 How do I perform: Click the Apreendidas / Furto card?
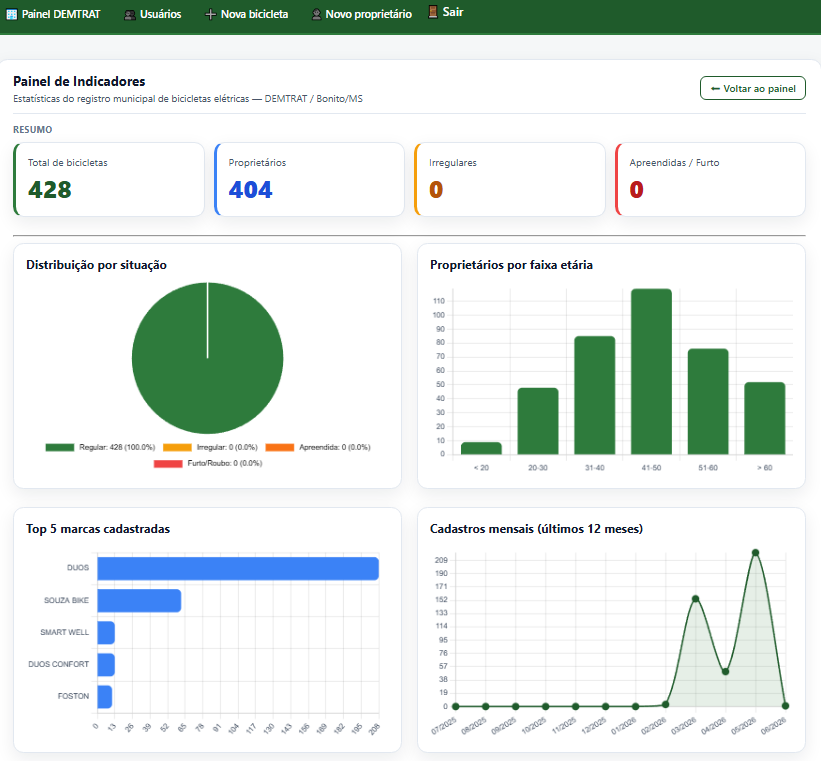[711, 179]
